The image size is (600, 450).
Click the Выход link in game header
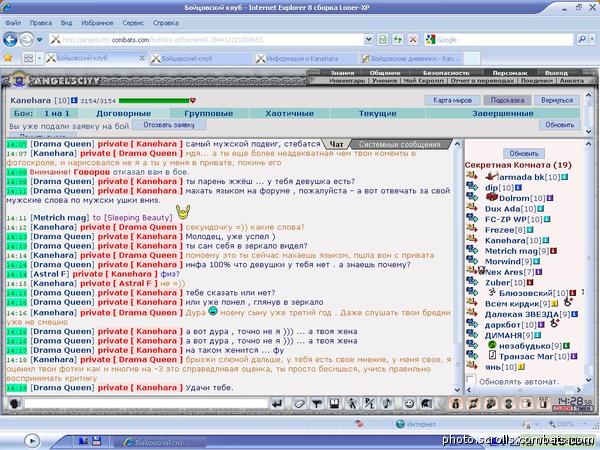pos(556,73)
